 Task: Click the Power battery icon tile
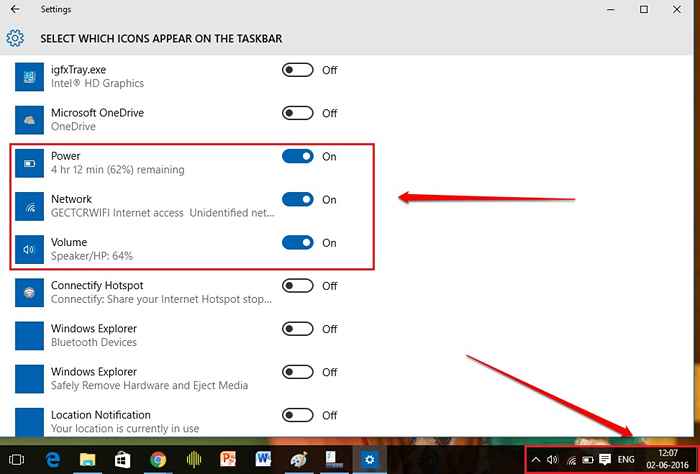[29, 163]
